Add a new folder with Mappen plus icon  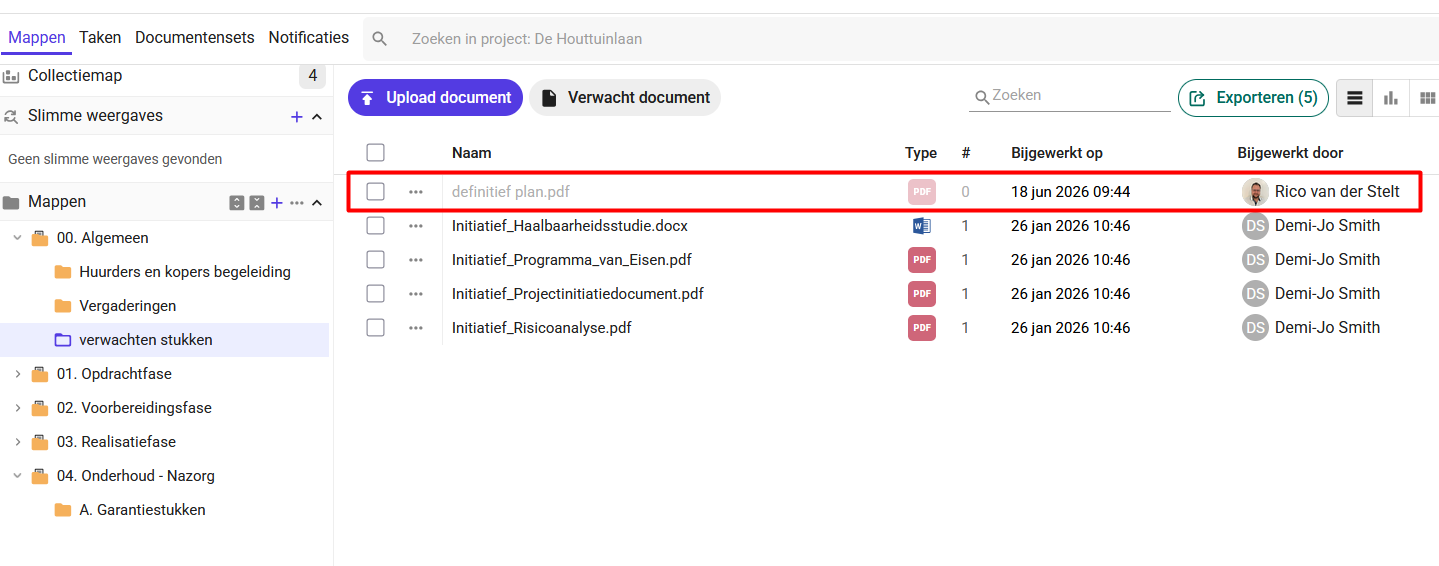[x=277, y=203]
